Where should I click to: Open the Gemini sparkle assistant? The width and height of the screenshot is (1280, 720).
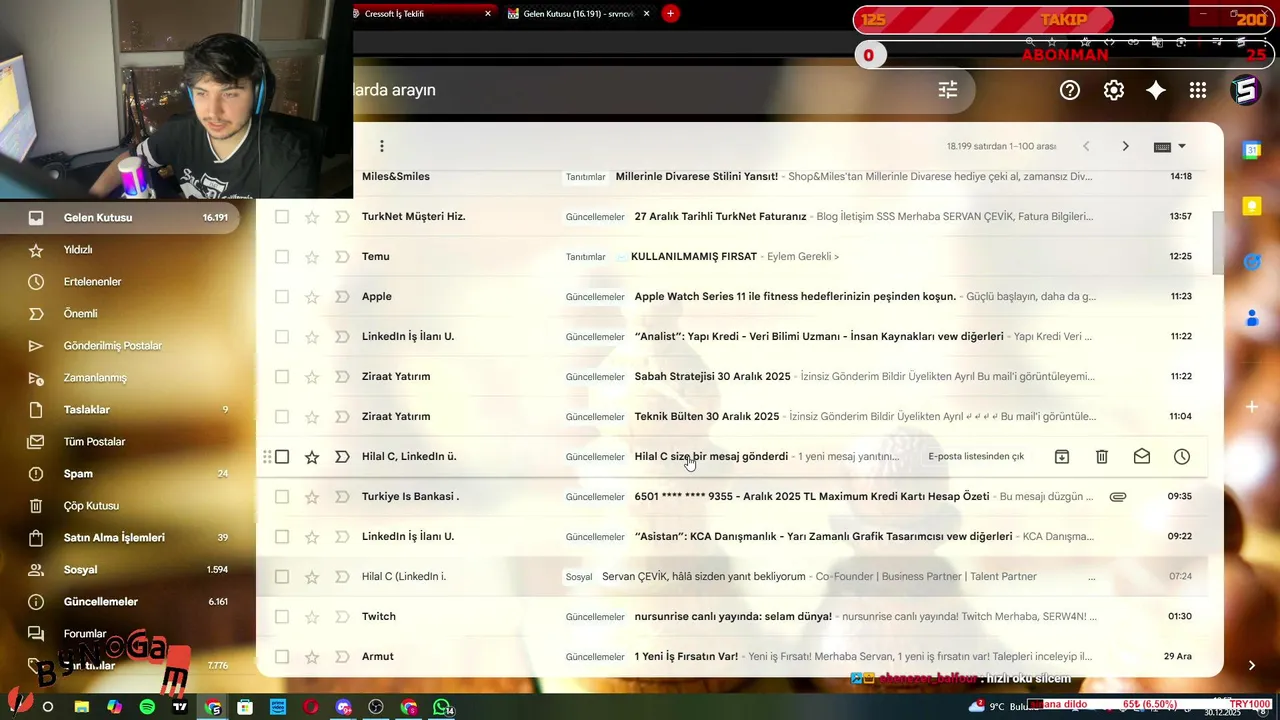(x=1156, y=90)
